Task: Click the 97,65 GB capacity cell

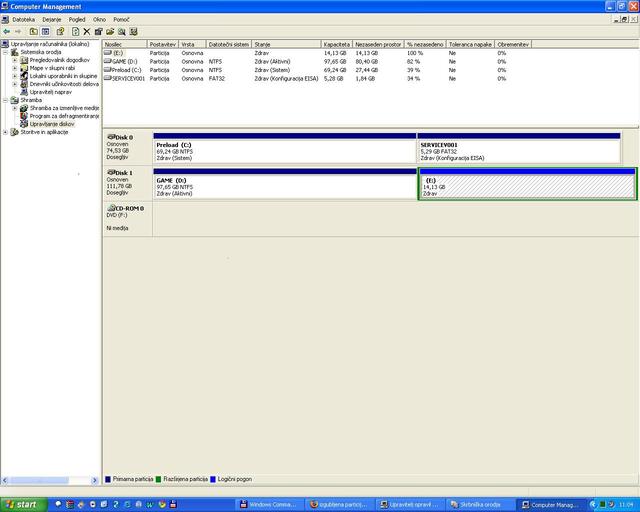Action: [335, 61]
